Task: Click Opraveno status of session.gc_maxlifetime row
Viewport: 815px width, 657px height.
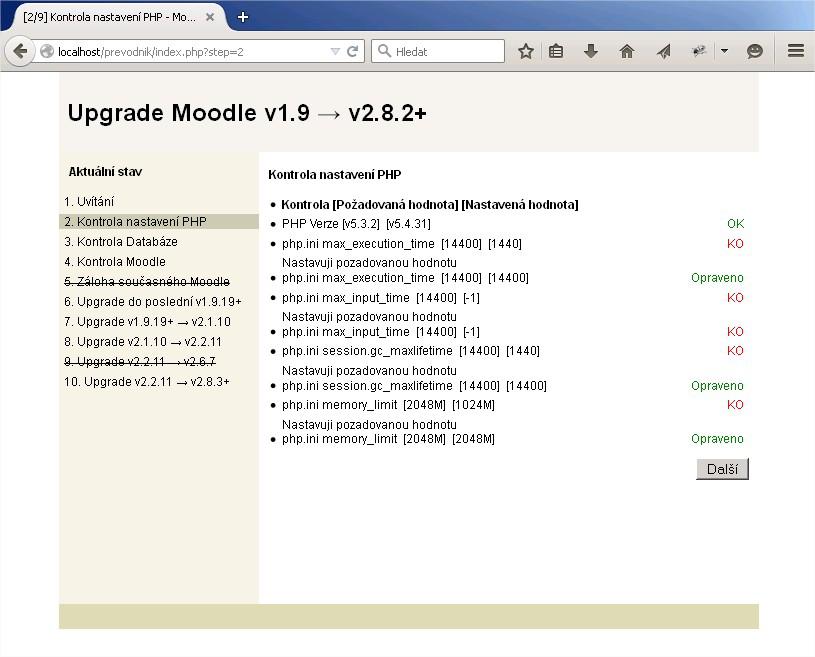Action: (x=717, y=386)
